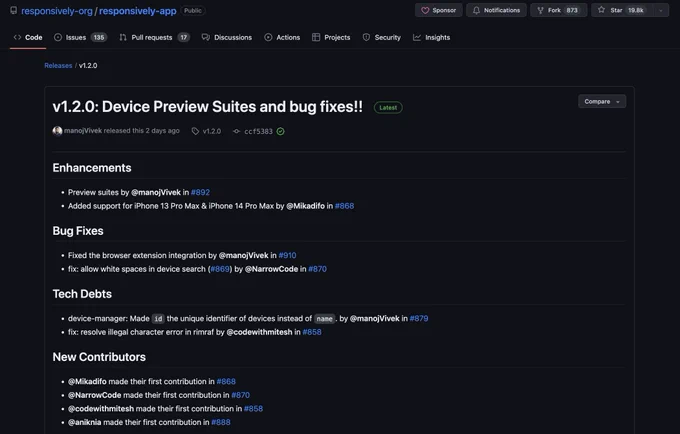Click @aniknia under New Contributors
680x434 pixels.
pos(85,422)
